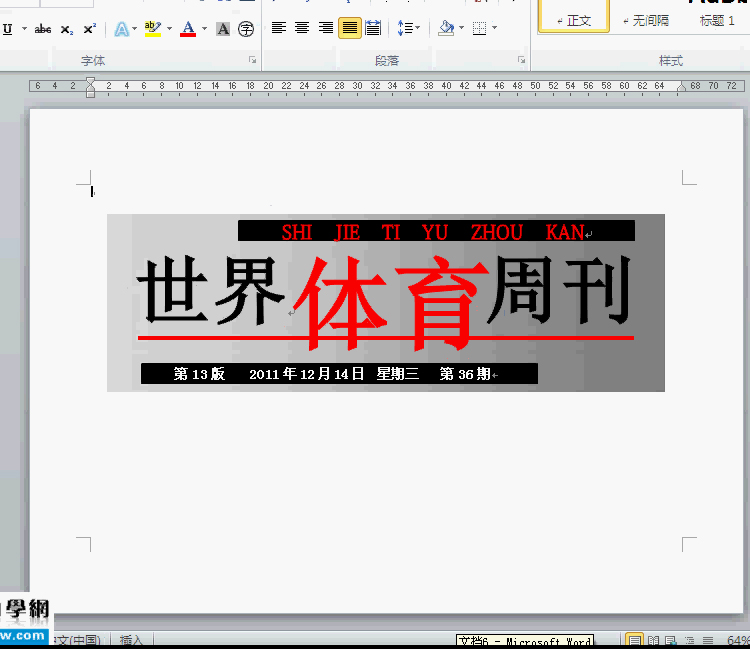The height and width of the screenshot is (649, 750).
Task: Toggle subscript formatting
Action: click(66, 29)
